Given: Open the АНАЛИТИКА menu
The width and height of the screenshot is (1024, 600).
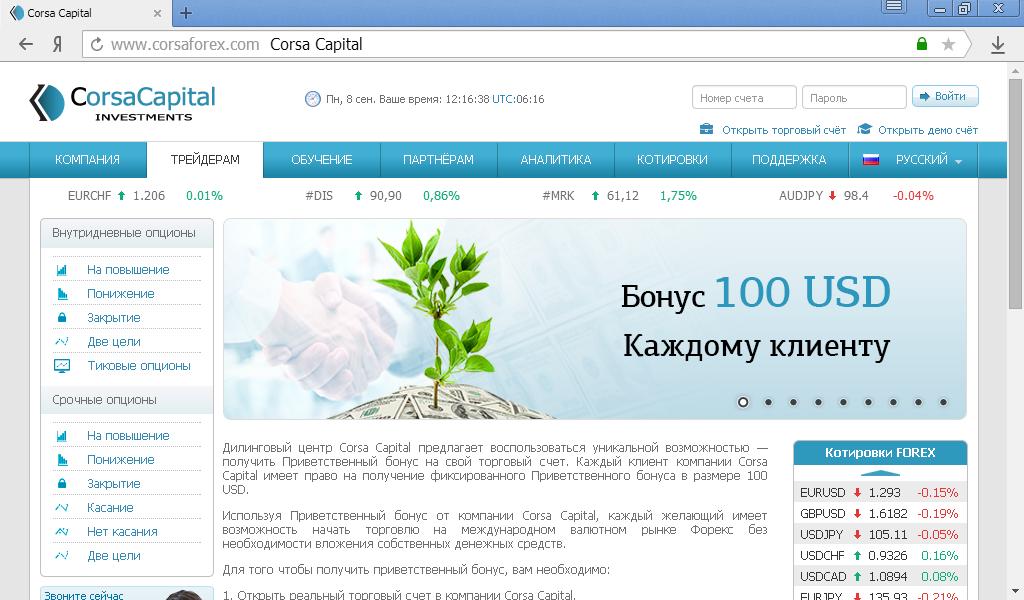Looking at the screenshot, I should (x=556, y=159).
